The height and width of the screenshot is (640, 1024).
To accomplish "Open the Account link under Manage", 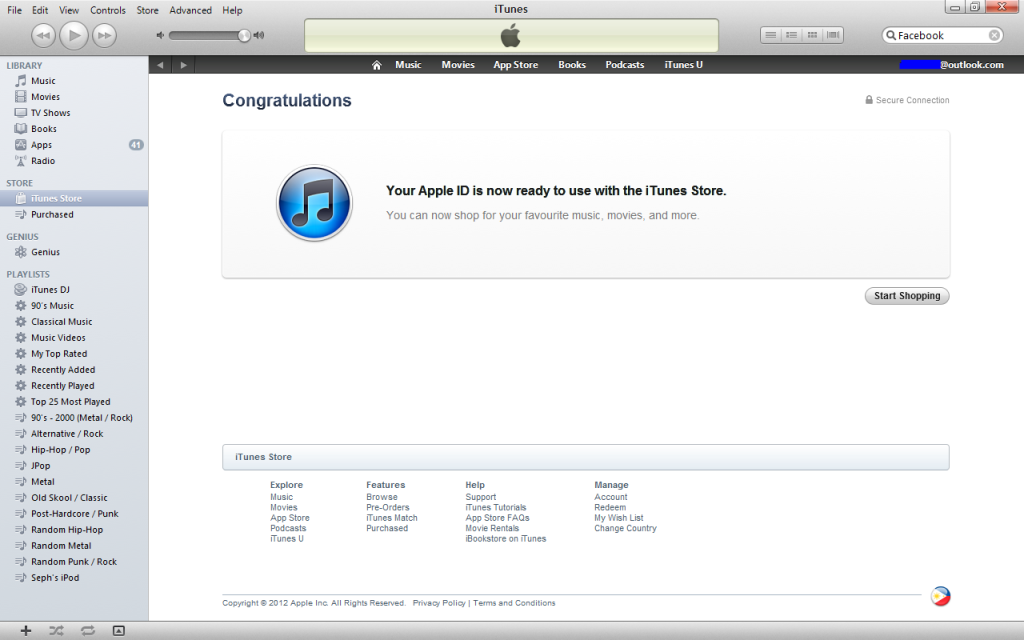I will click(611, 497).
